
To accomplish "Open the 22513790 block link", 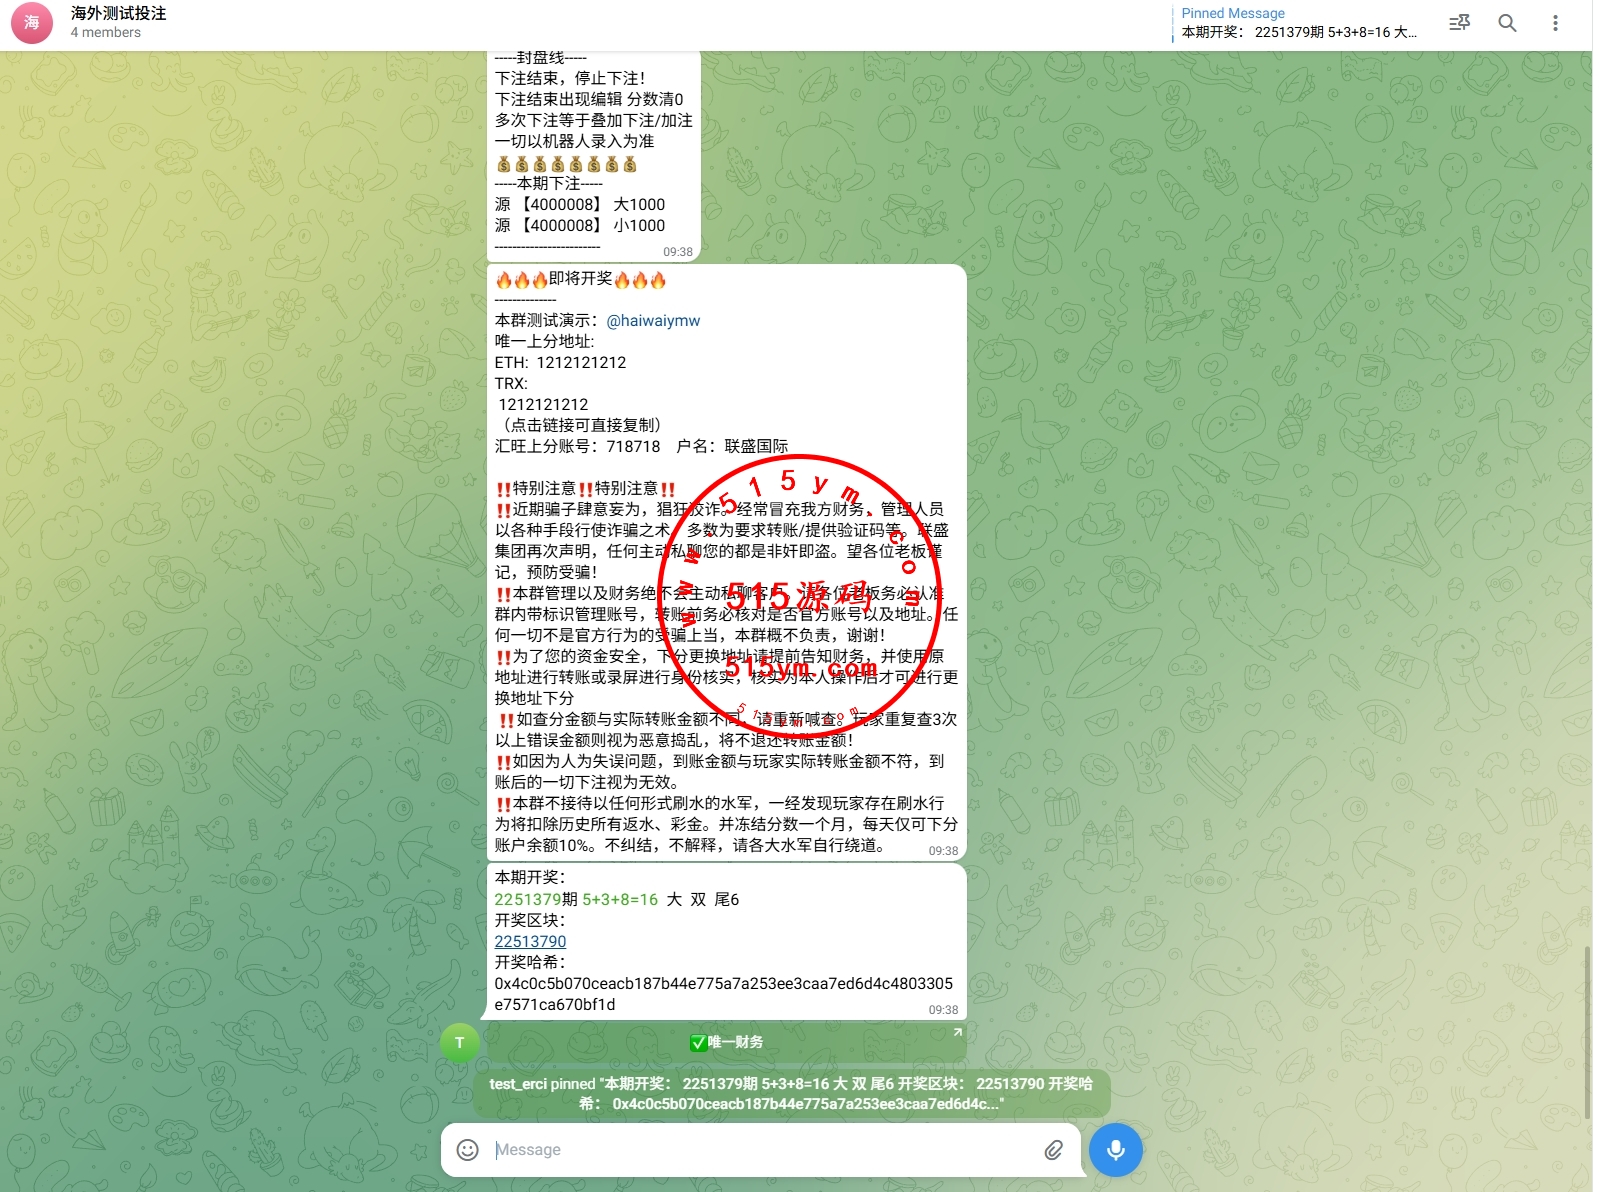I will pyautogui.click(x=530, y=942).
